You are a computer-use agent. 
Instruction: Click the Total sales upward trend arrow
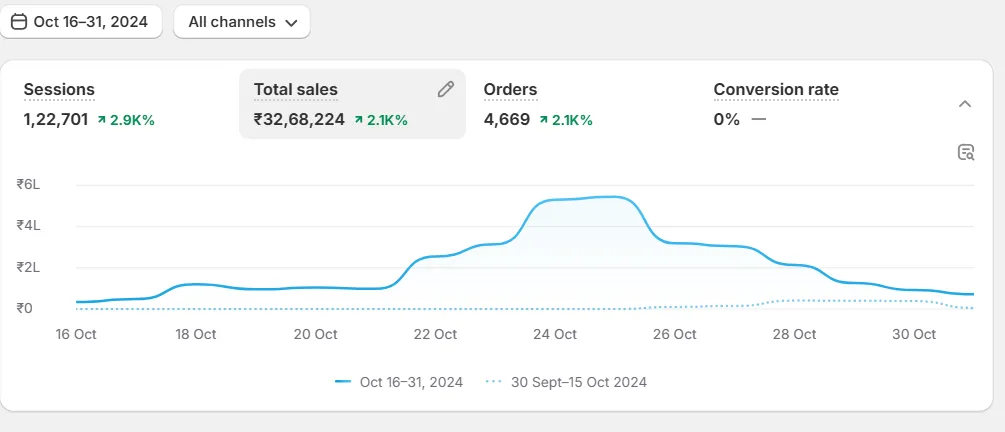click(358, 120)
